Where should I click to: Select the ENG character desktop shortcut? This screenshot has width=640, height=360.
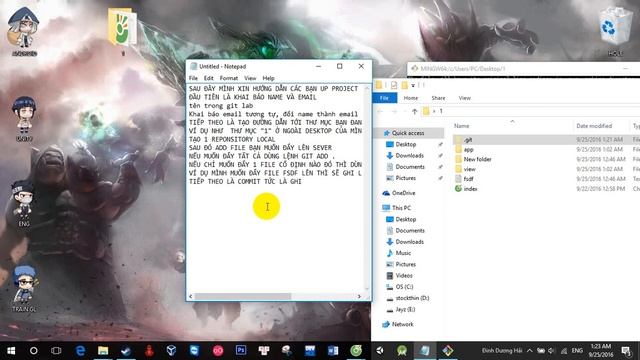coord(24,203)
